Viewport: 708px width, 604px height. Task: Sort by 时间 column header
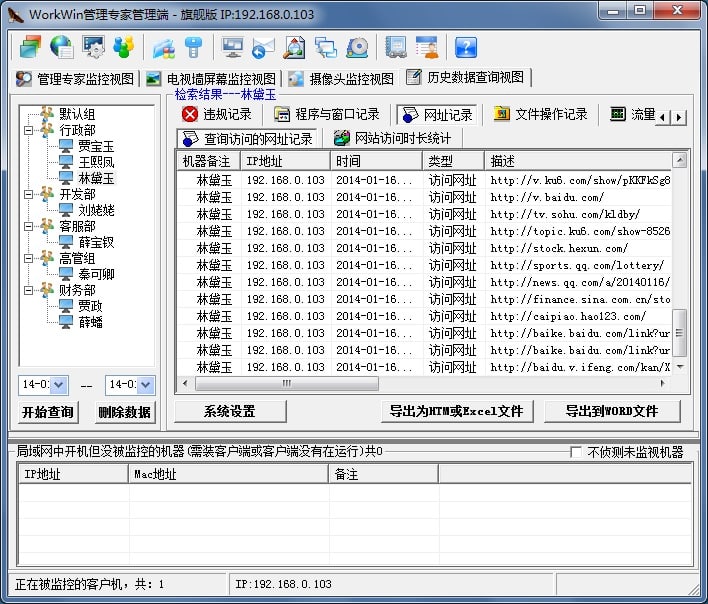pos(376,161)
